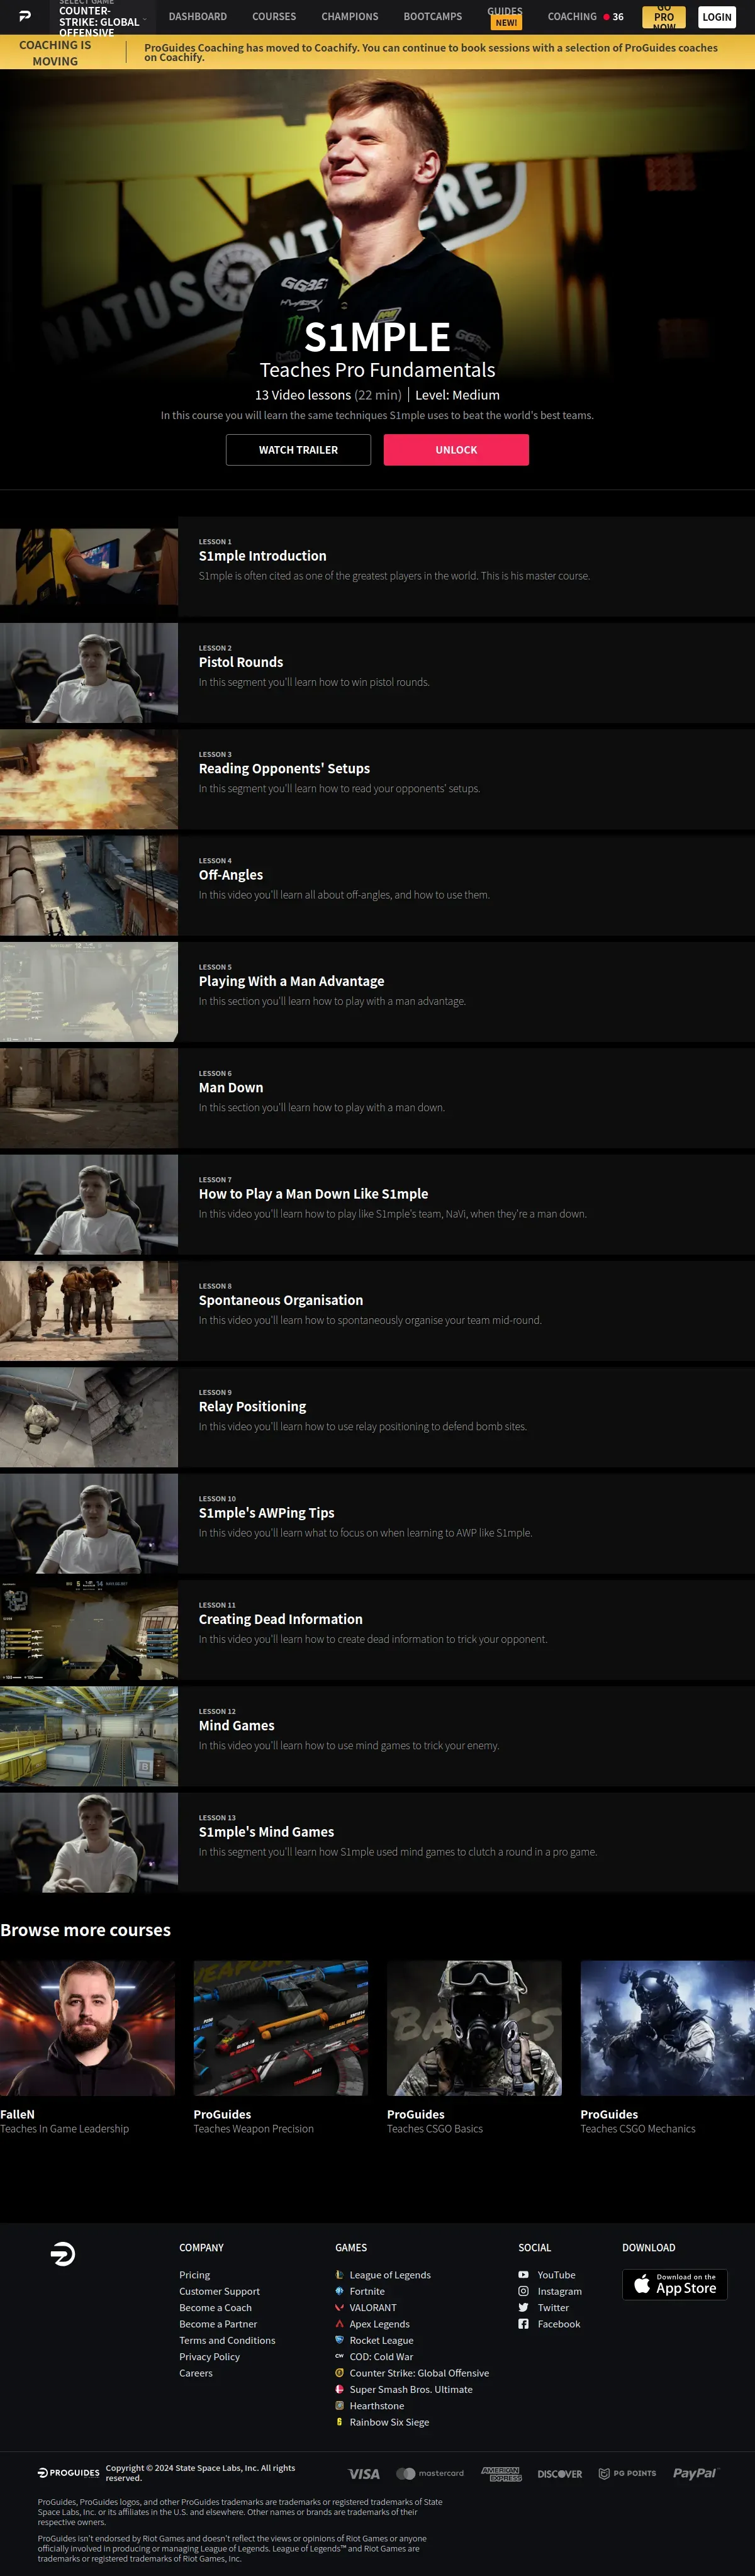
Task: Open the Pricing footer link
Action: click(x=194, y=2275)
